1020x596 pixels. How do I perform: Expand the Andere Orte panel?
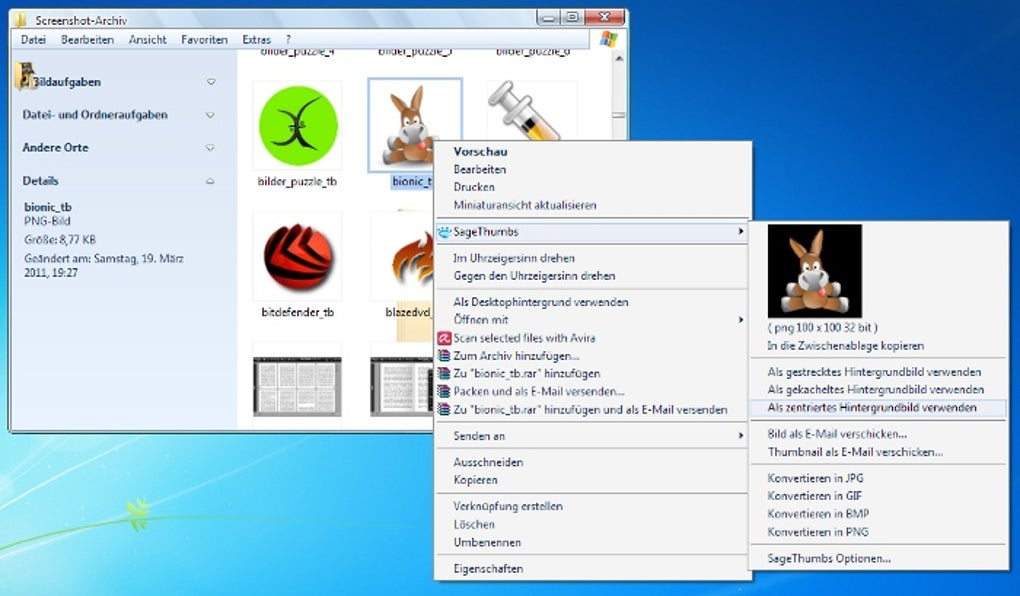[209, 148]
